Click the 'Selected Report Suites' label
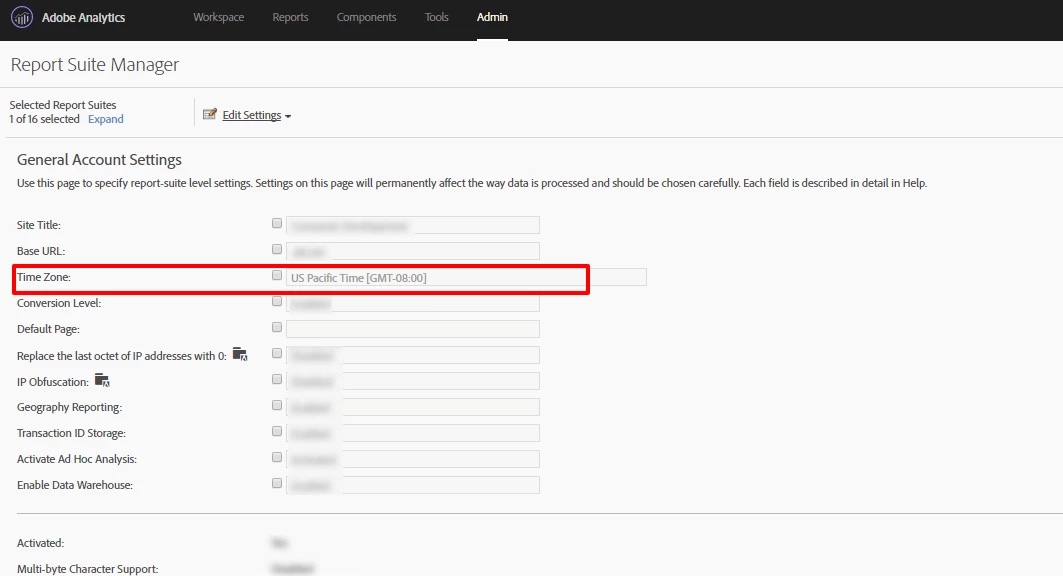 (x=63, y=105)
